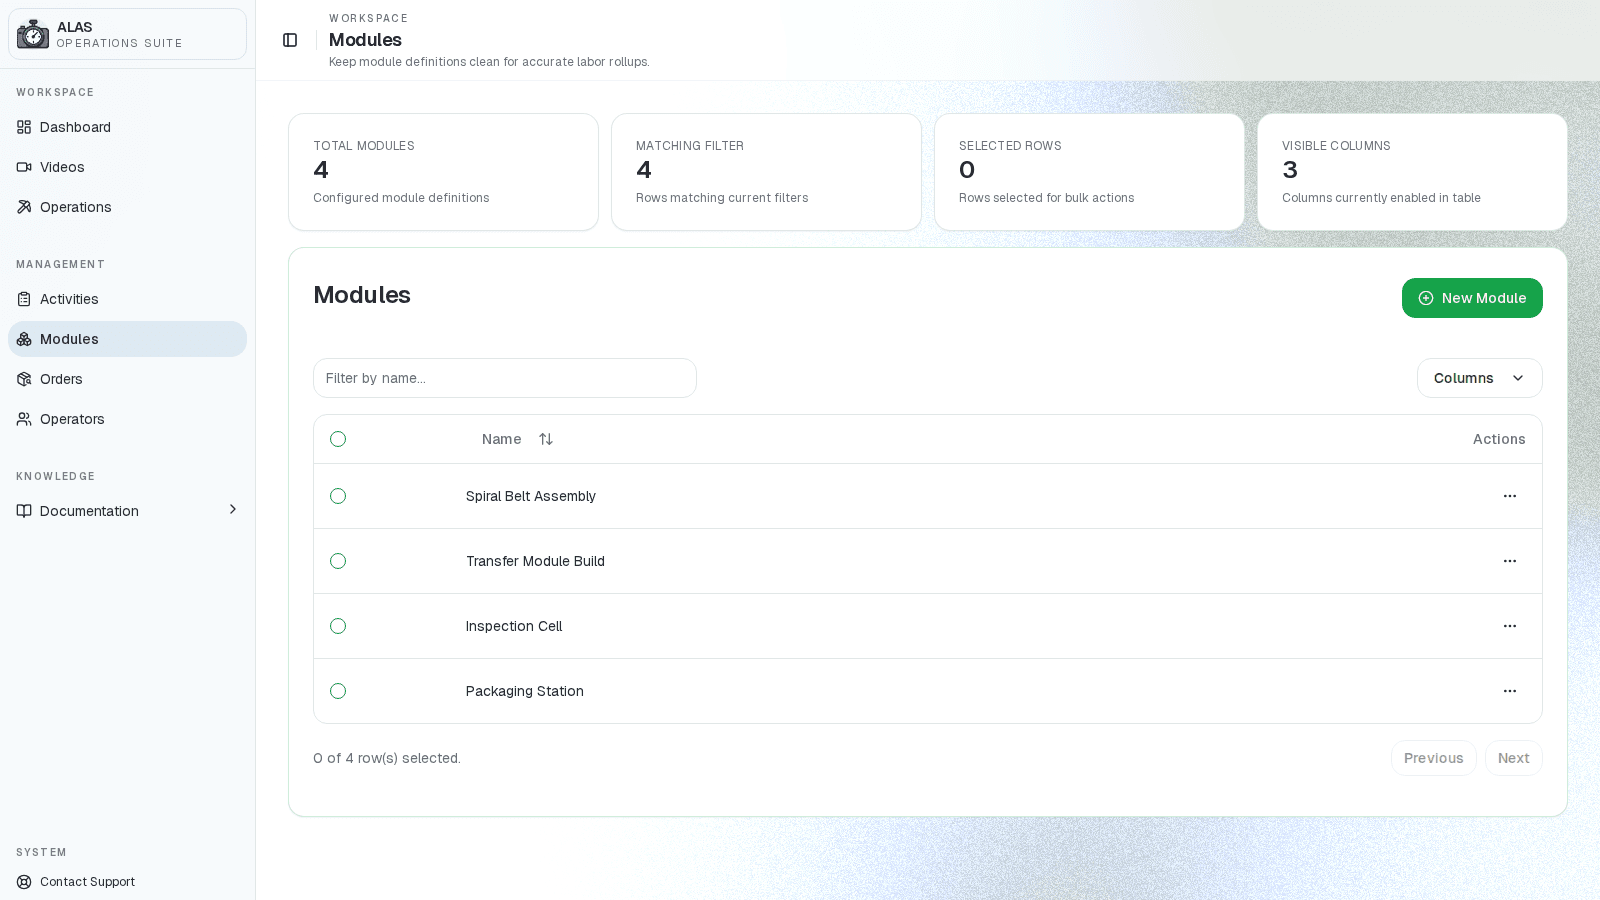Click '0 of 4 row(s) selected' text

pyautogui.click(x=387, y=758)
